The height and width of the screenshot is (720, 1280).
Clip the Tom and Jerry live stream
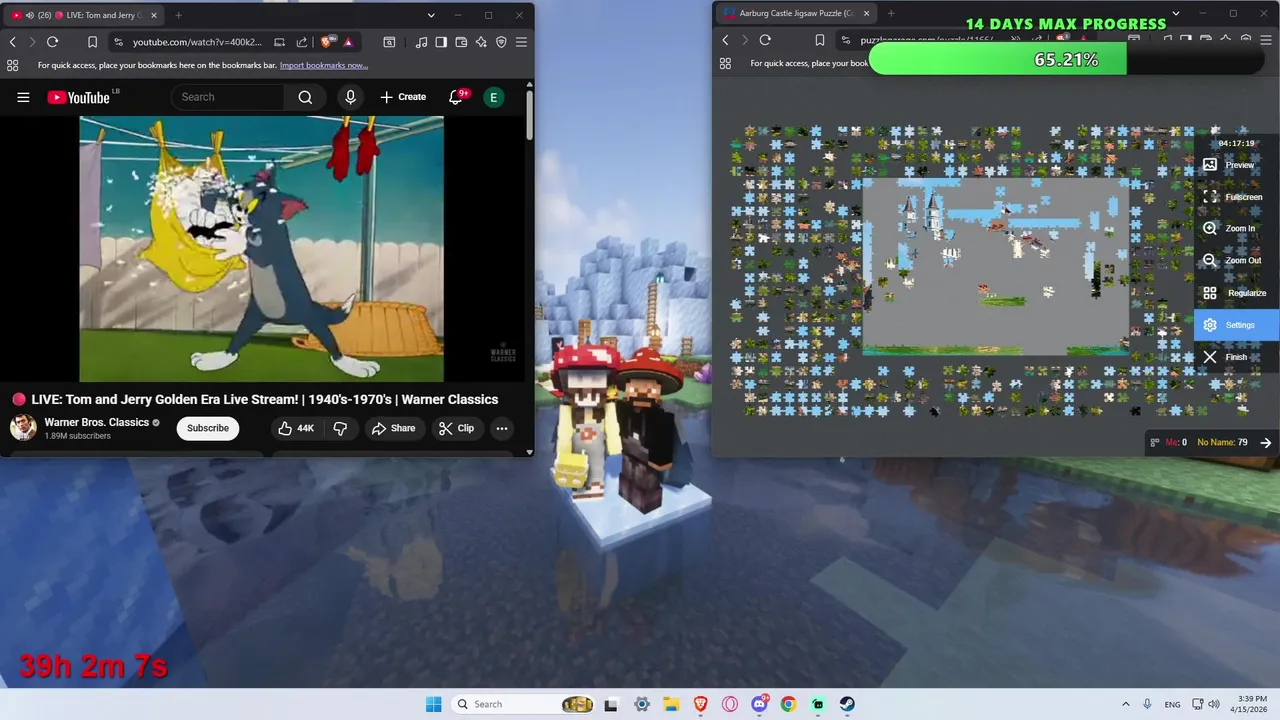pyautogui.click(x=456, y=428)
